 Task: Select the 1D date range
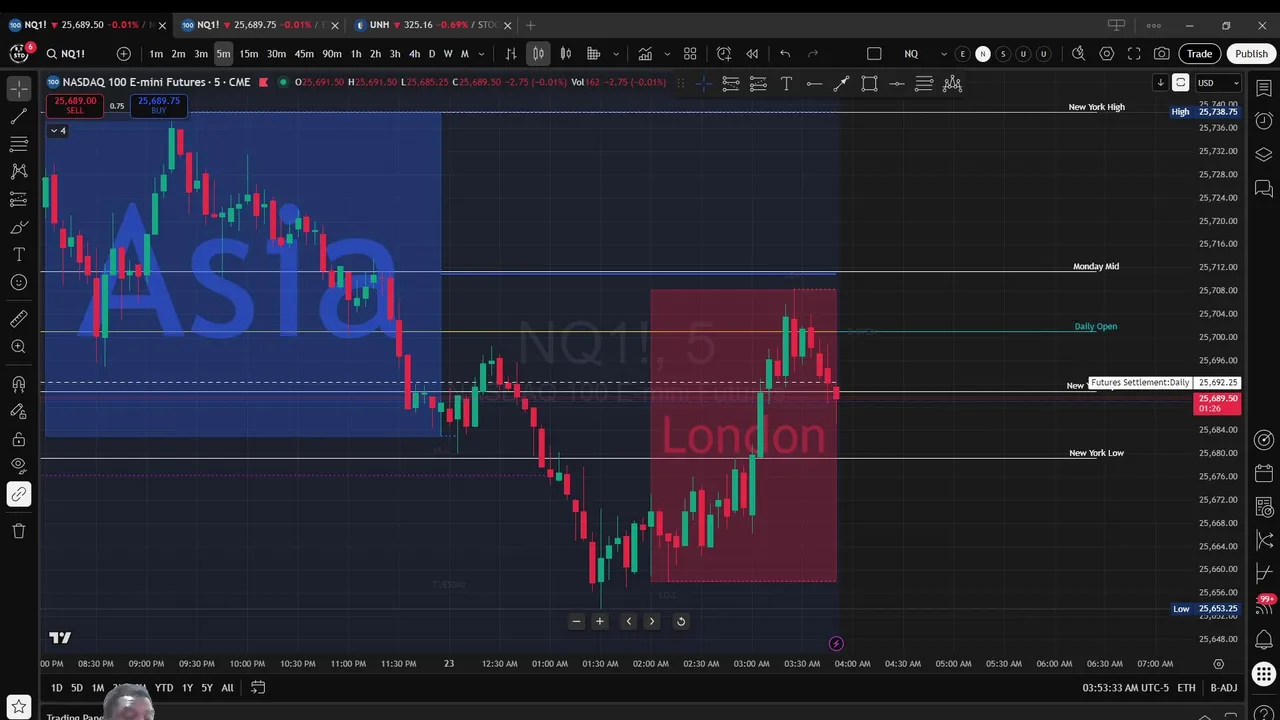56,688
